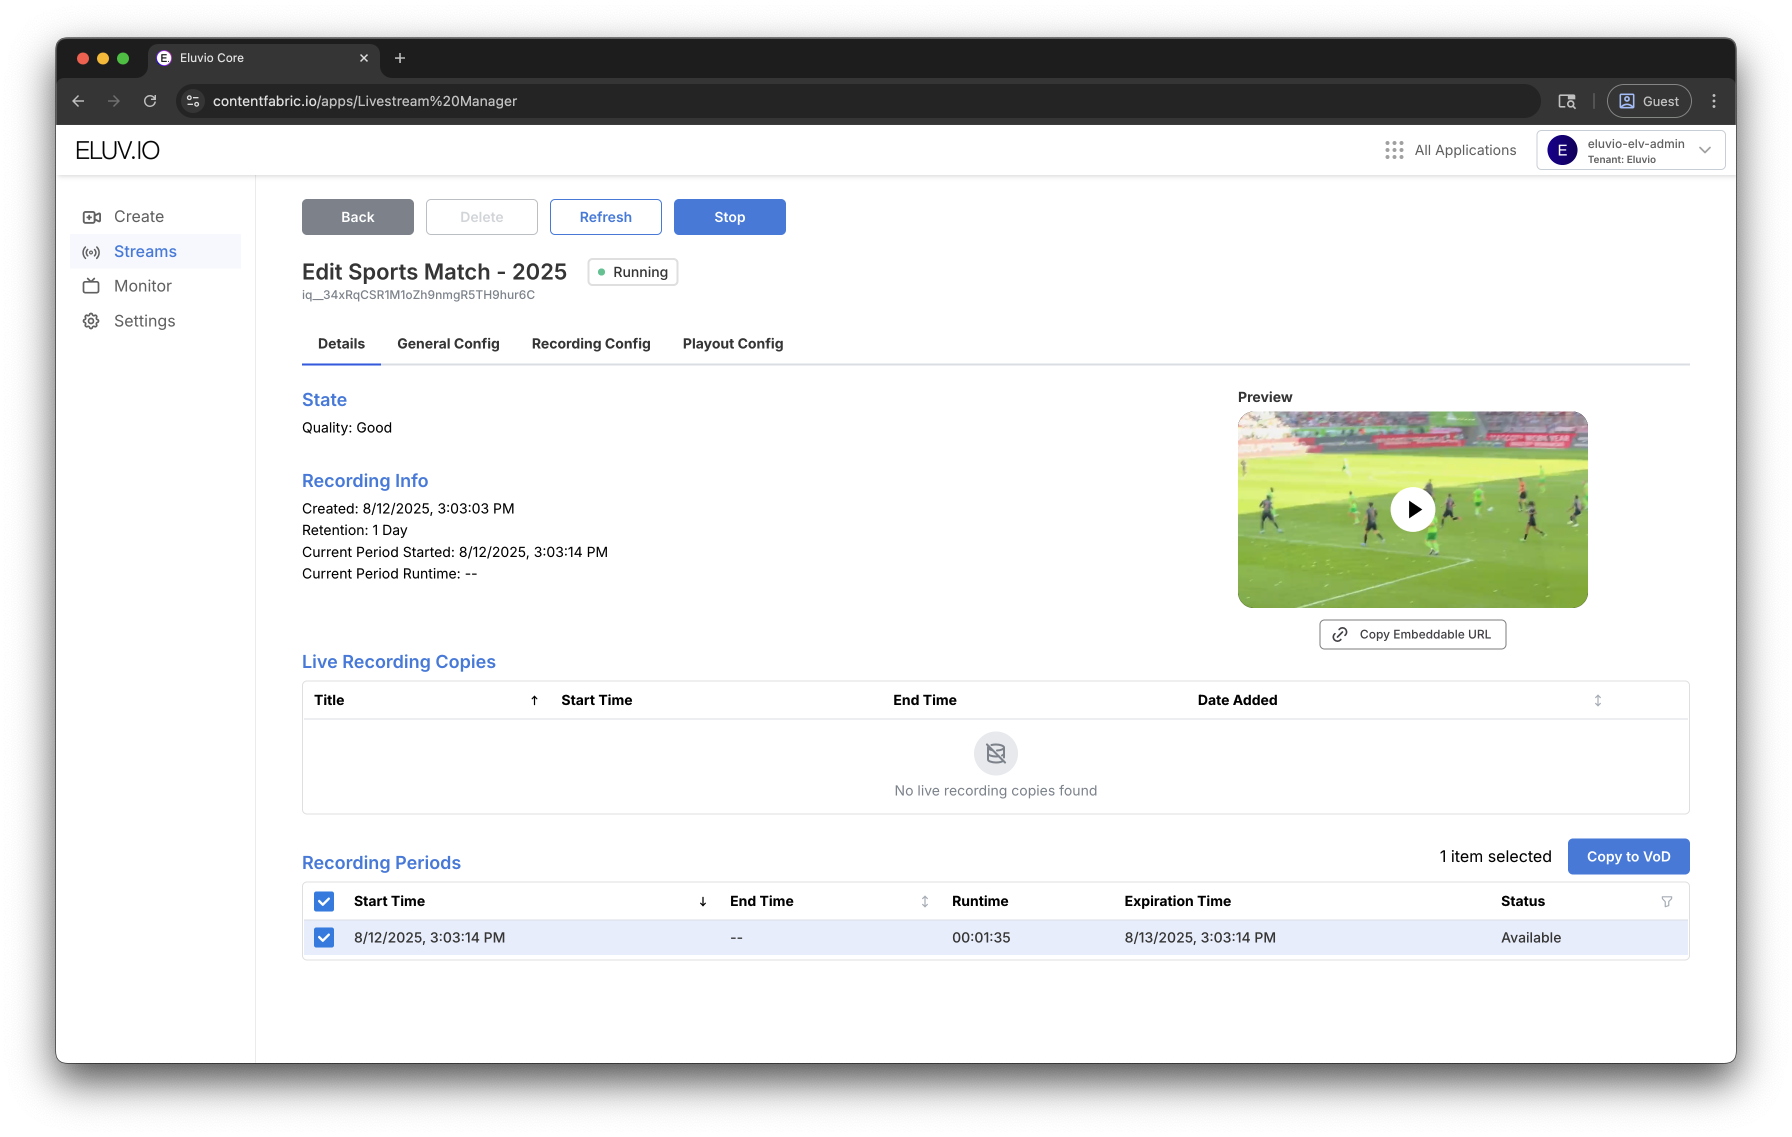The width and height of the screenshot is (1792, 1137).
Task: Reload the page with browser refresh icon
Action: coord(150,101)
